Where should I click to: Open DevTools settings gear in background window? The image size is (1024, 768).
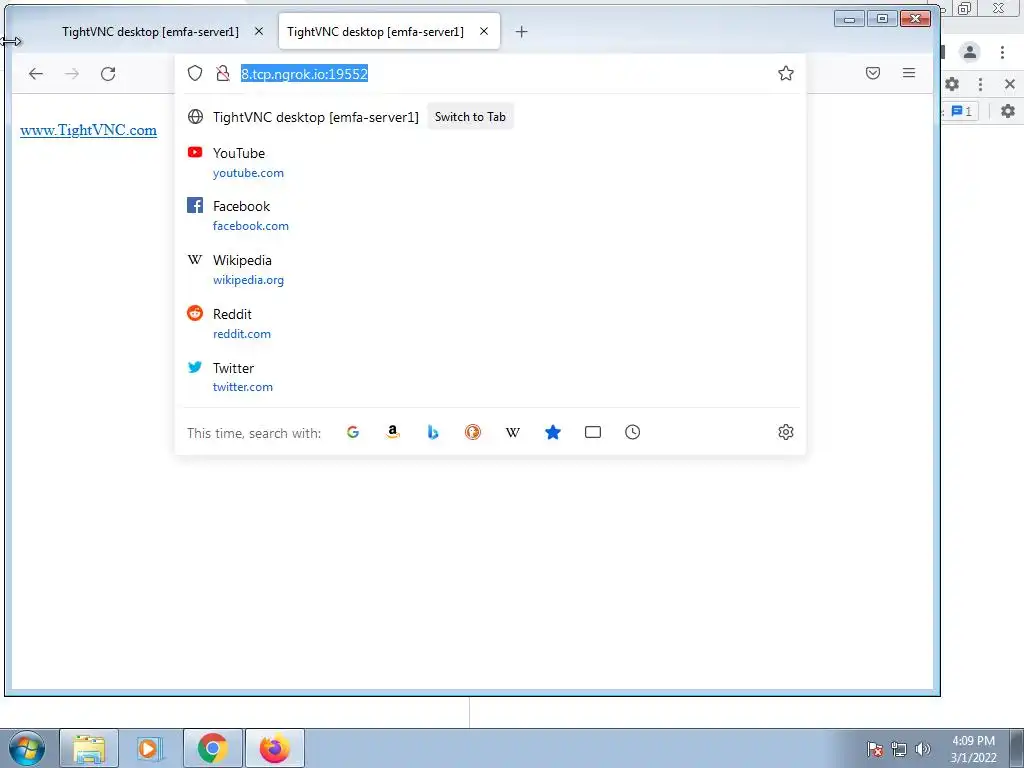[x=952, y=84]
